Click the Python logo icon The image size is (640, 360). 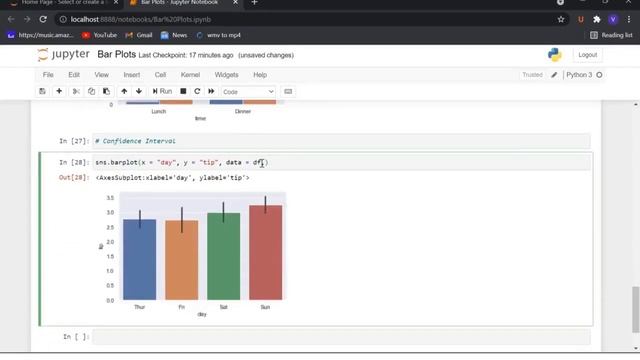tap(555, 55)
